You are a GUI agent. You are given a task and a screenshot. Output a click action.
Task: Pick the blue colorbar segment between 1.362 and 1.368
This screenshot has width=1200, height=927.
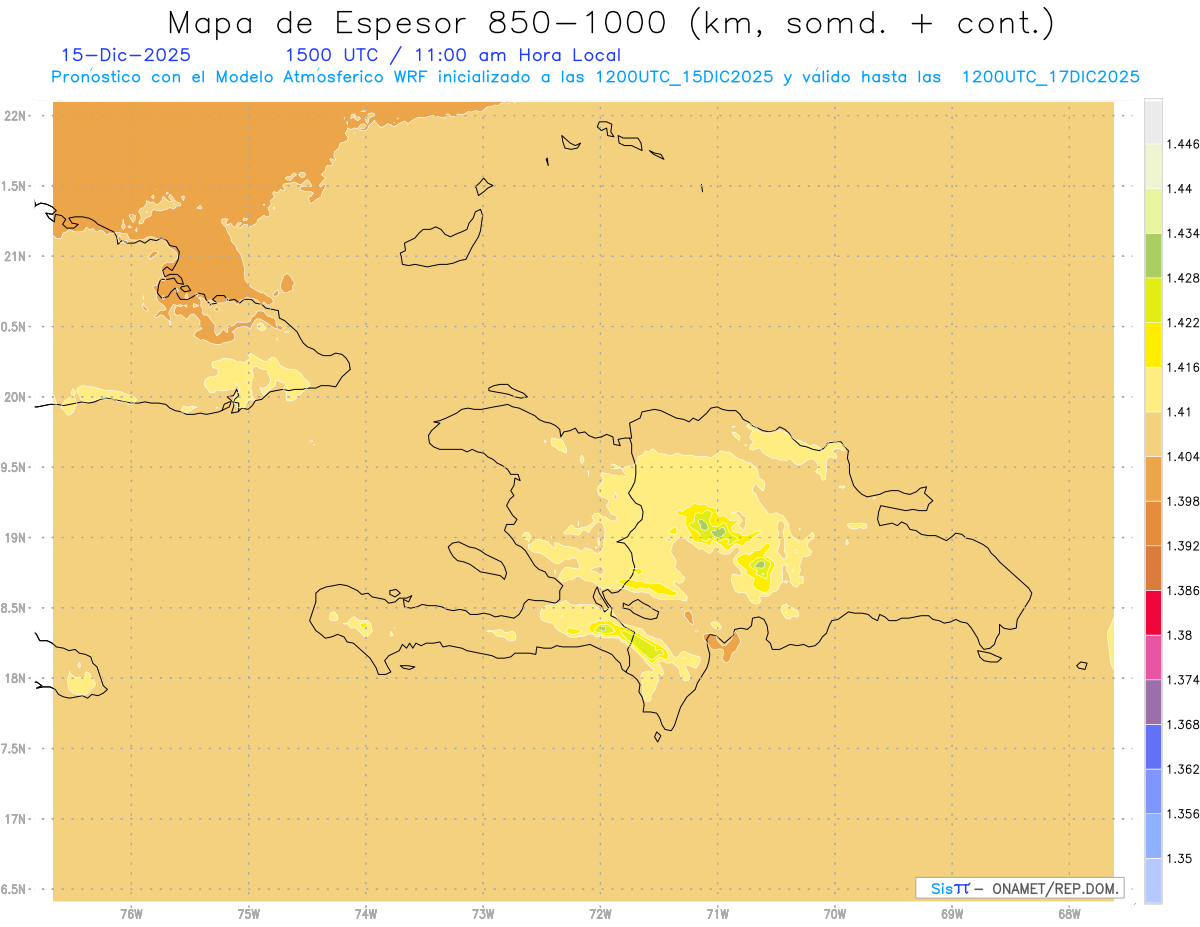pyautogui.click(x=1153, y=746)
